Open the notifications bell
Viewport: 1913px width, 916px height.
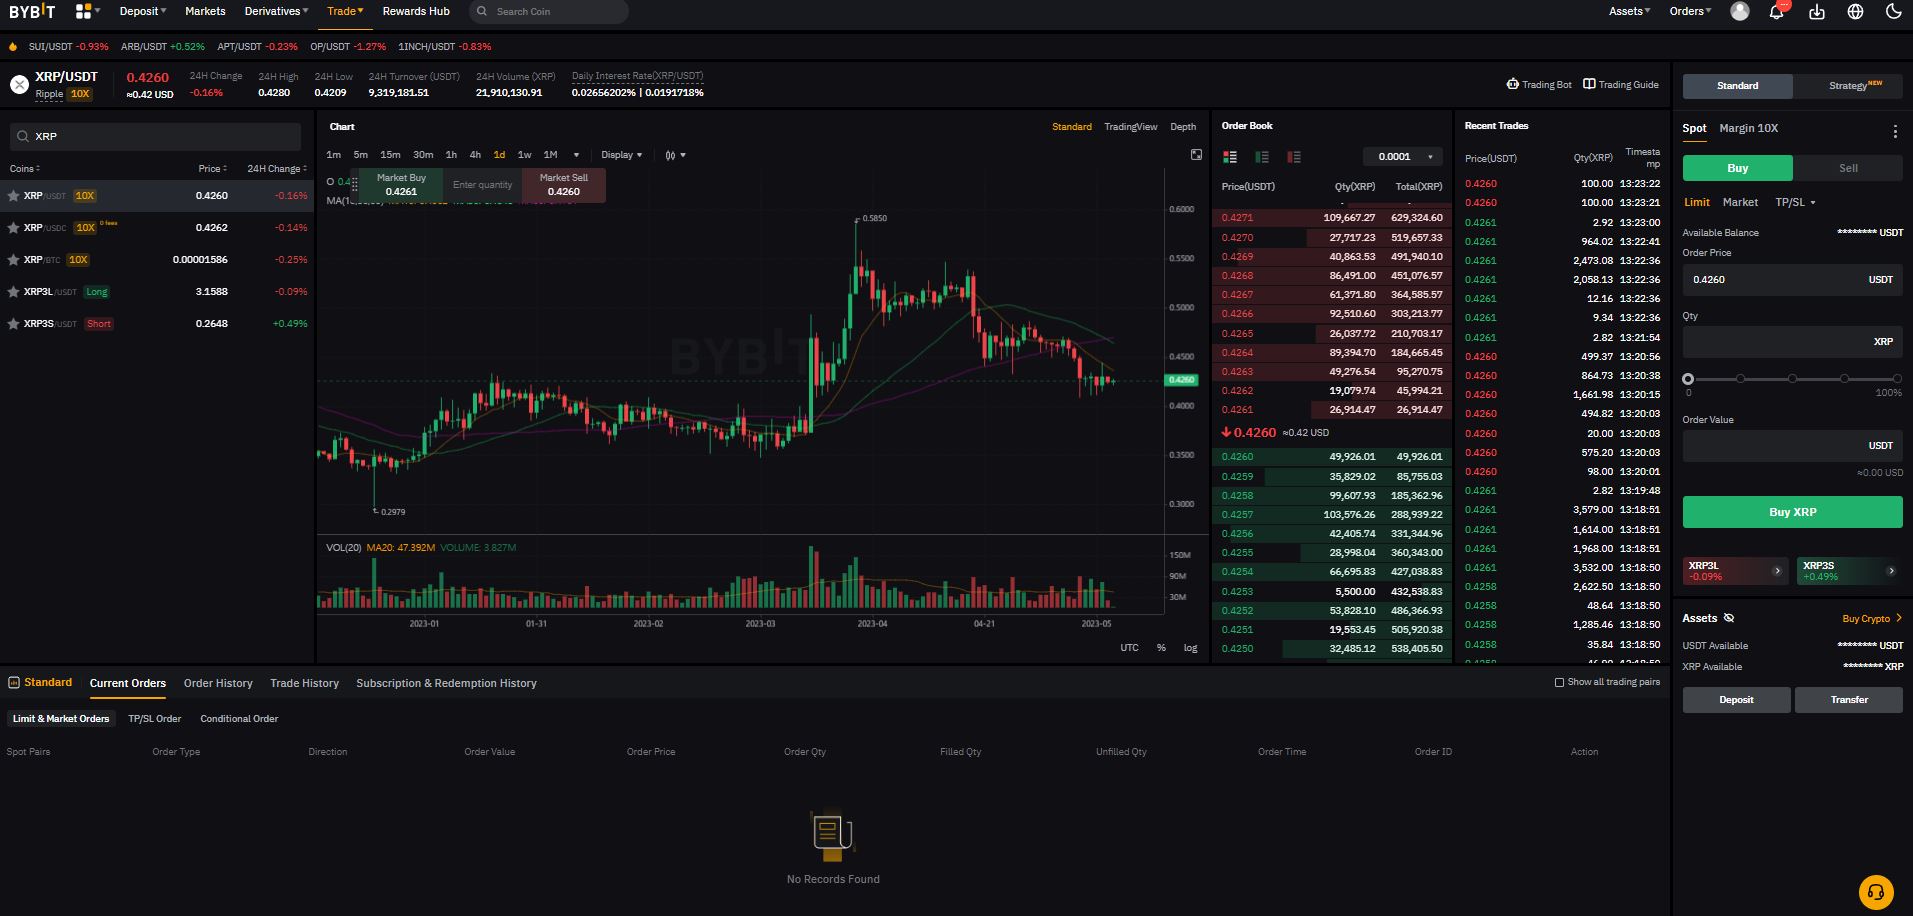(1777, 12)
